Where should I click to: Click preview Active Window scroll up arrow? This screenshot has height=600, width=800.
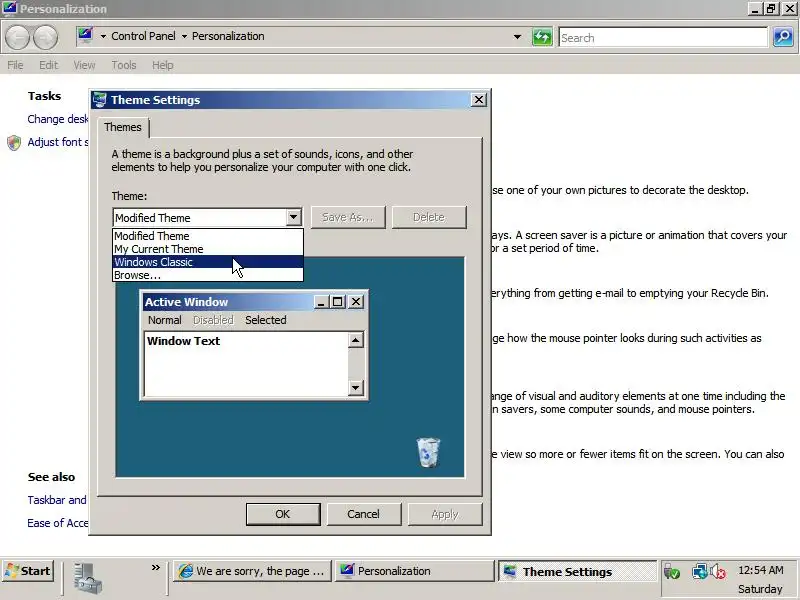tap(356, 340)
